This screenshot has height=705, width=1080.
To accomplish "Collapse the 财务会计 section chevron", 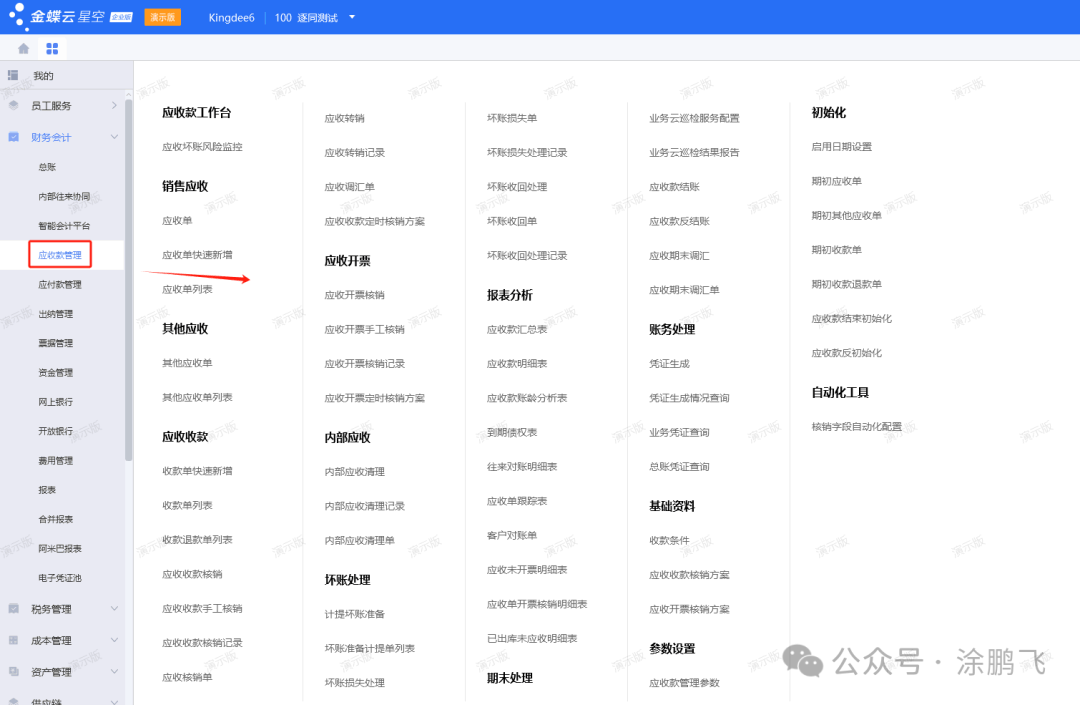I will [114, 137].
